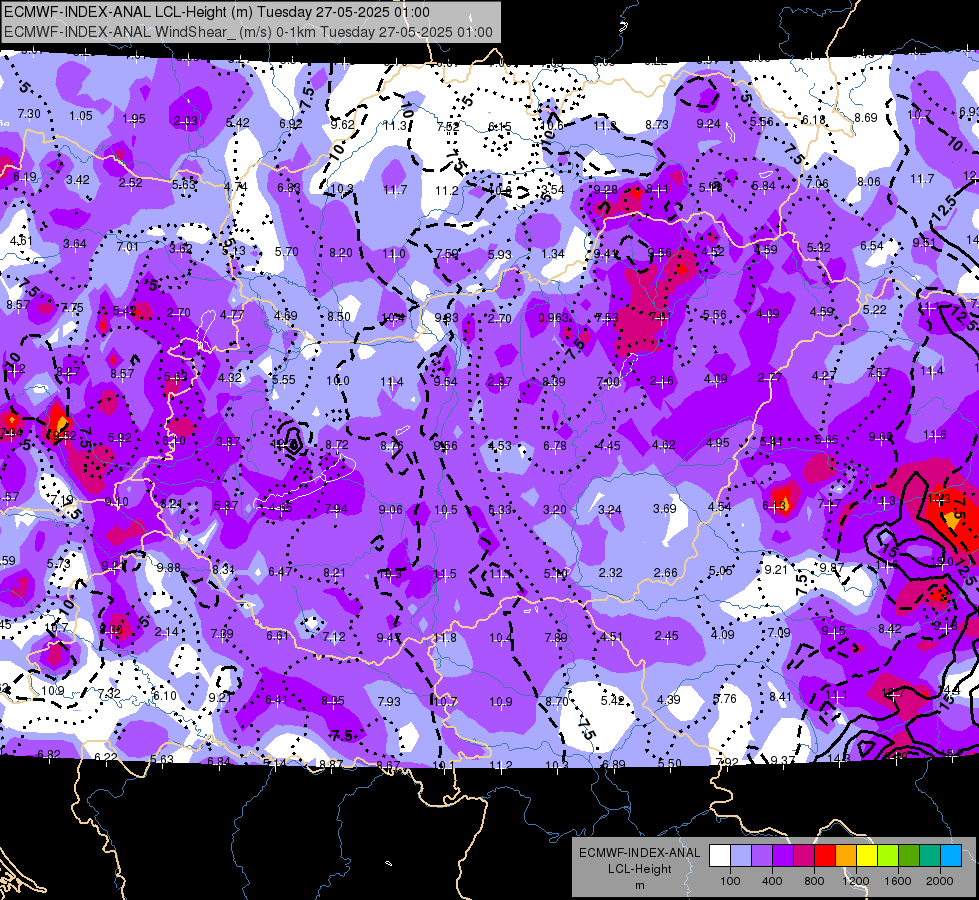Click the wind shear value 7.30
The image size is (979, 900).
[29, 114]
